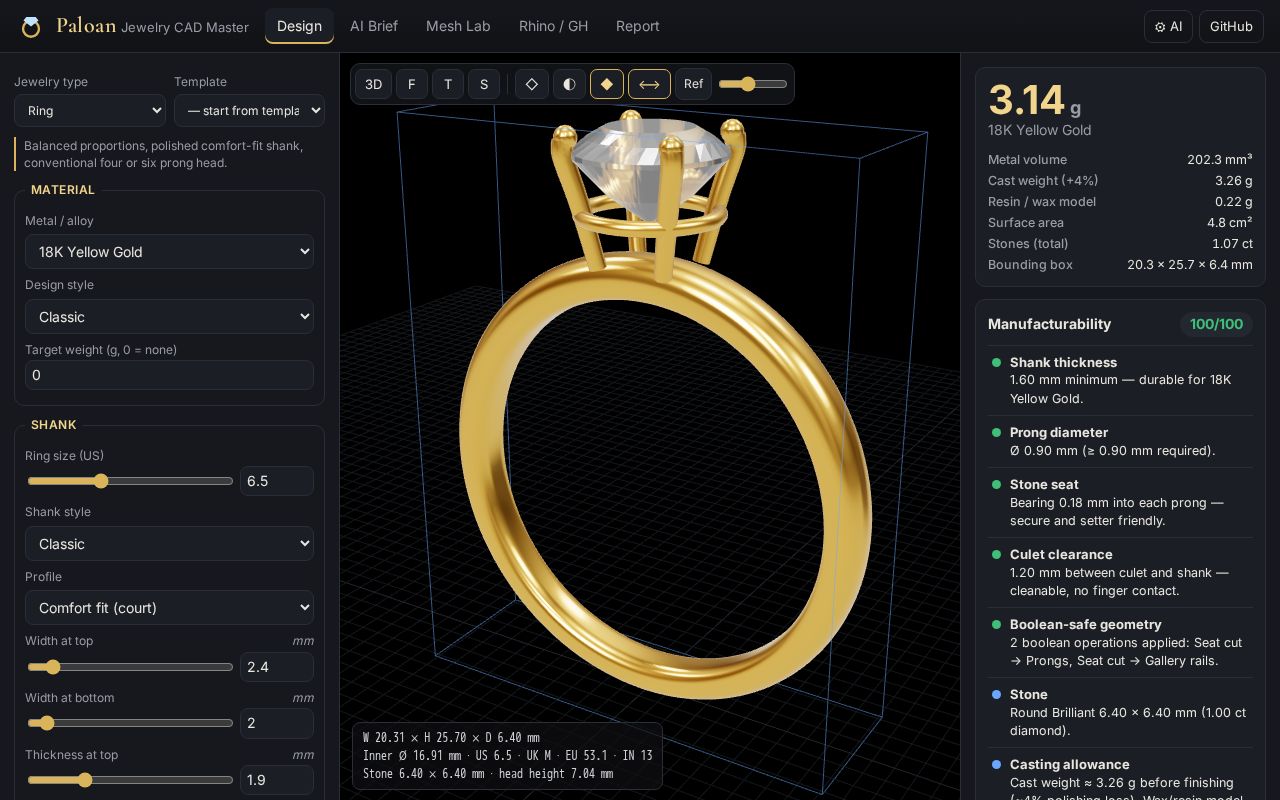This screenshot has height=800, width=1280.
Task: Click the Paloan ring logo icon
Action: point(31,27)
